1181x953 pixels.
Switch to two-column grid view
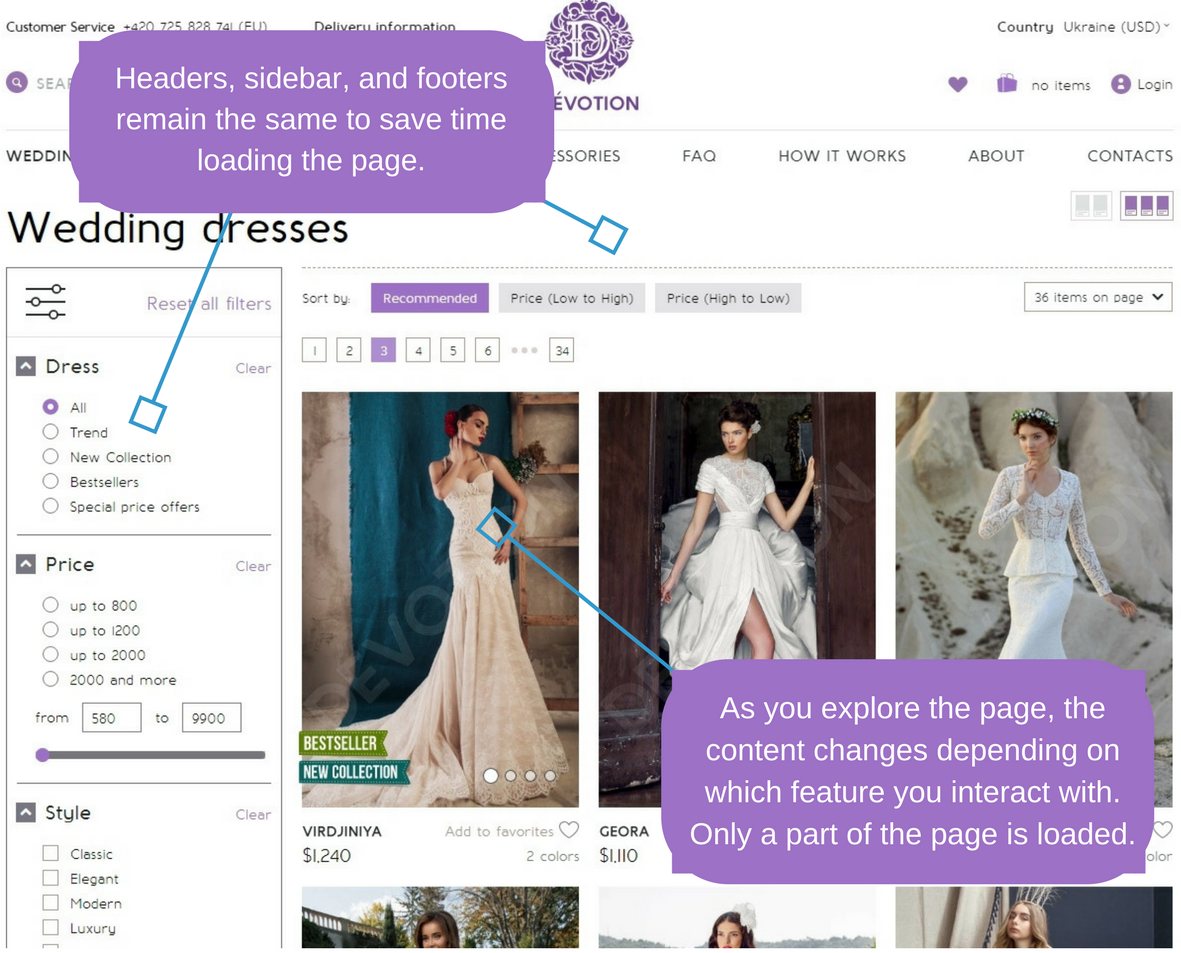tap(1090, 206)
